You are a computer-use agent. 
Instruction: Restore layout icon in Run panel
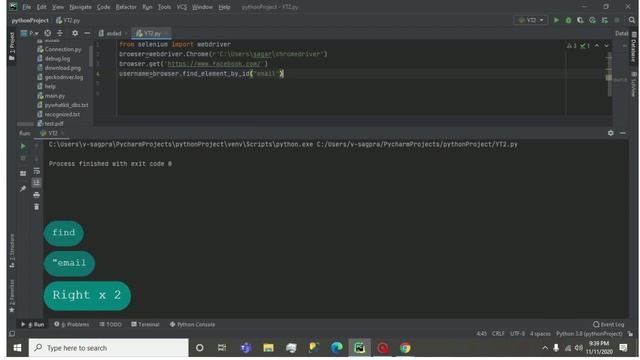[x=23, y=173]
